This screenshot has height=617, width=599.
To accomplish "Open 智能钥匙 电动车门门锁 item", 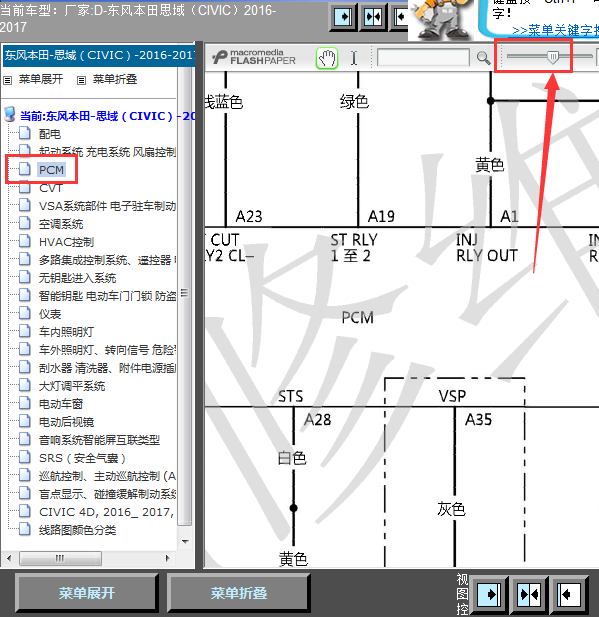I will [107, 296].
